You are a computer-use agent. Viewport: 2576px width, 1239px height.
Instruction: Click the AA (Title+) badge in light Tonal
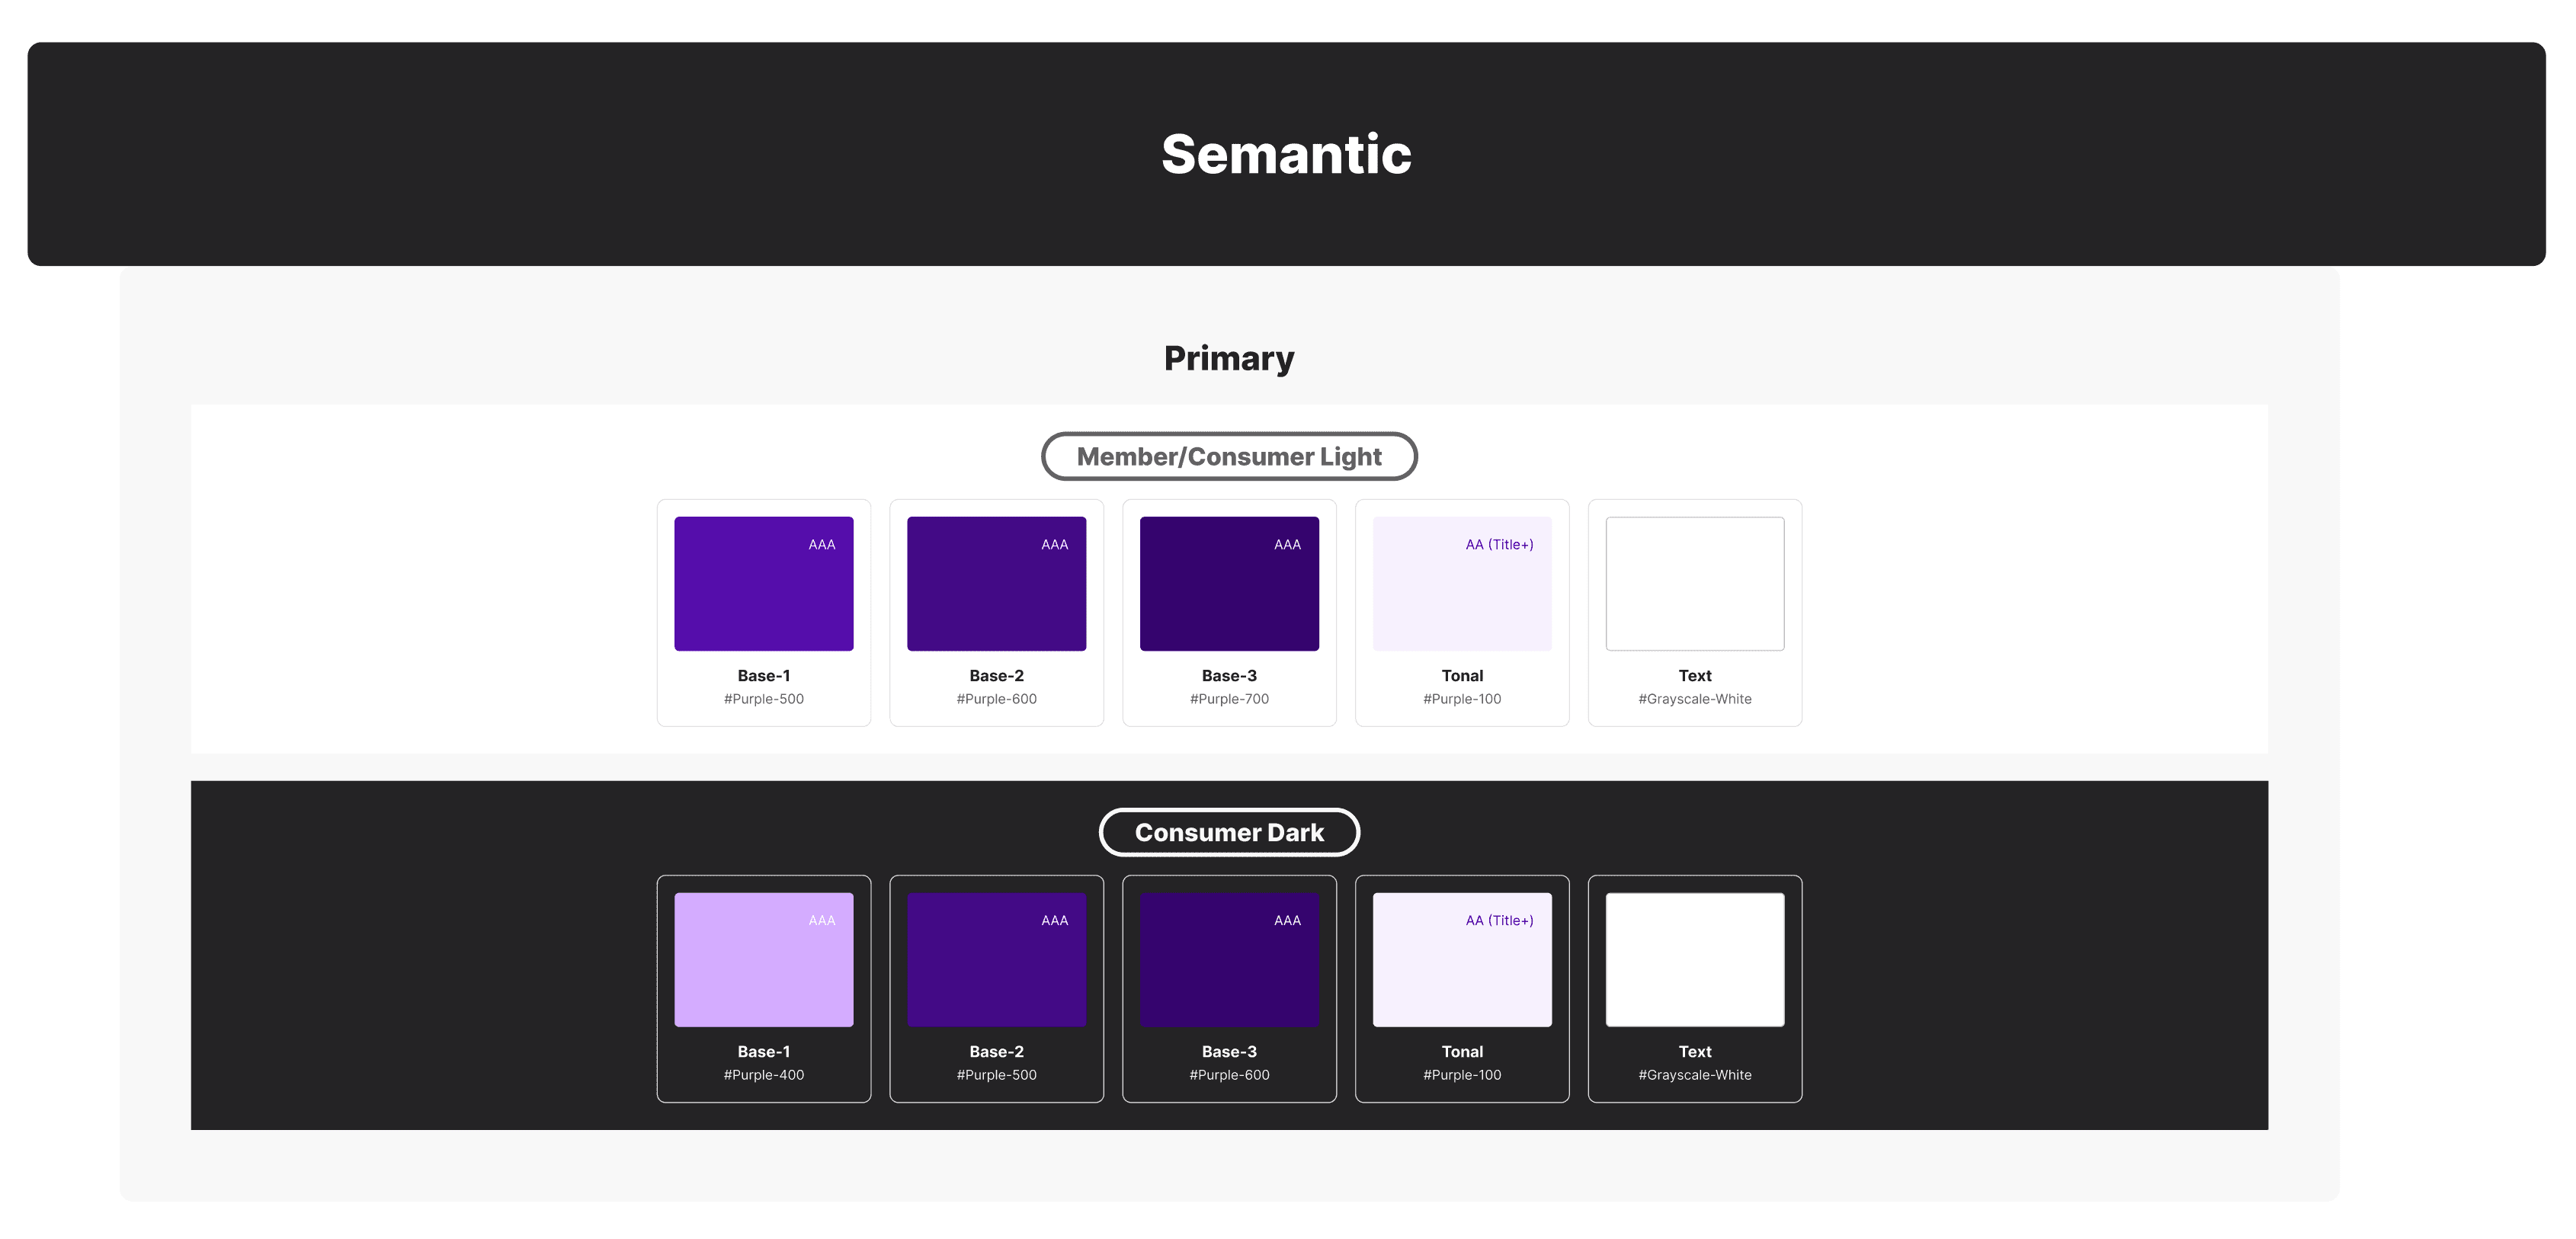[x=1499, y=544]
